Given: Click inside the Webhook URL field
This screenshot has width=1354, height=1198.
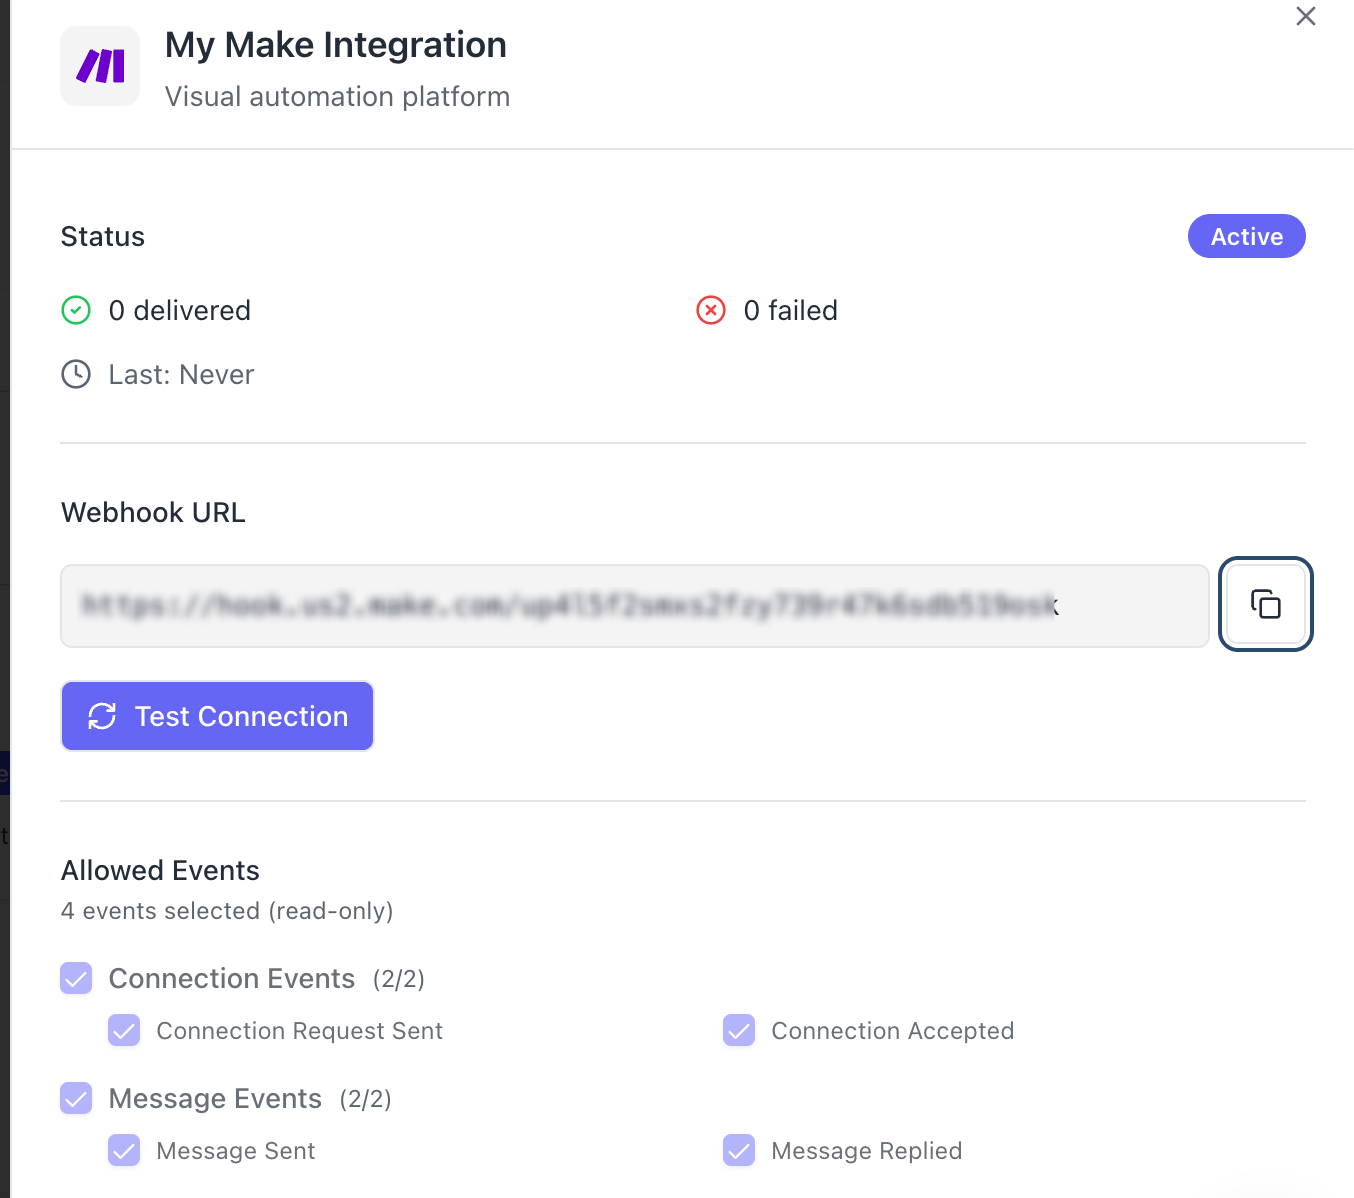Looking at the screenshot, I should [x=634, y=606].
